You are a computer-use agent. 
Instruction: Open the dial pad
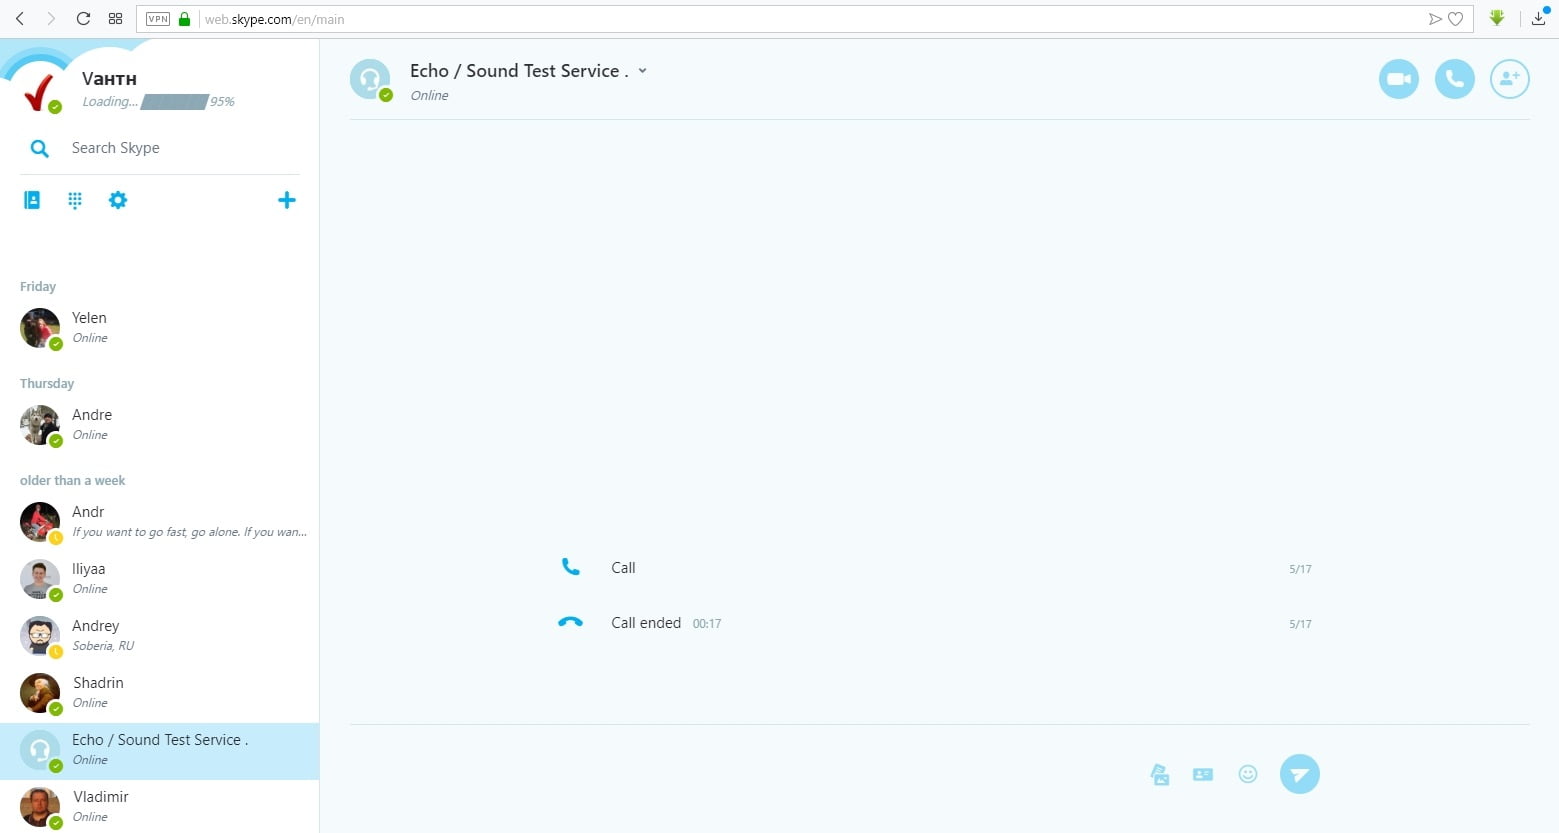tap(75, 200)
